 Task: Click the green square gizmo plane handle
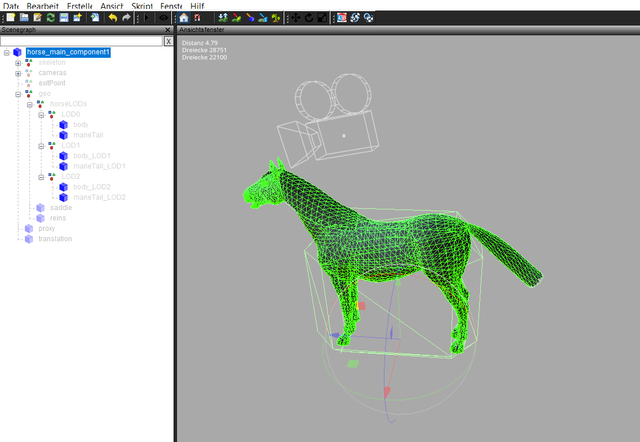[x=353, y=364]
